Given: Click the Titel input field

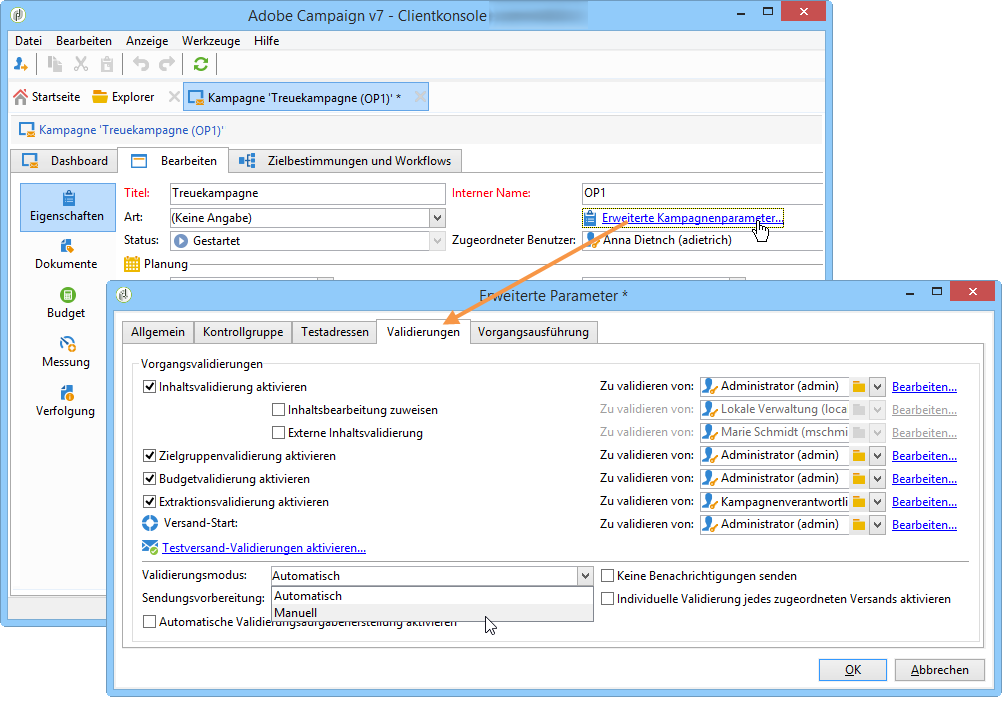Looking at the screenshot, I should click(307, 193).
